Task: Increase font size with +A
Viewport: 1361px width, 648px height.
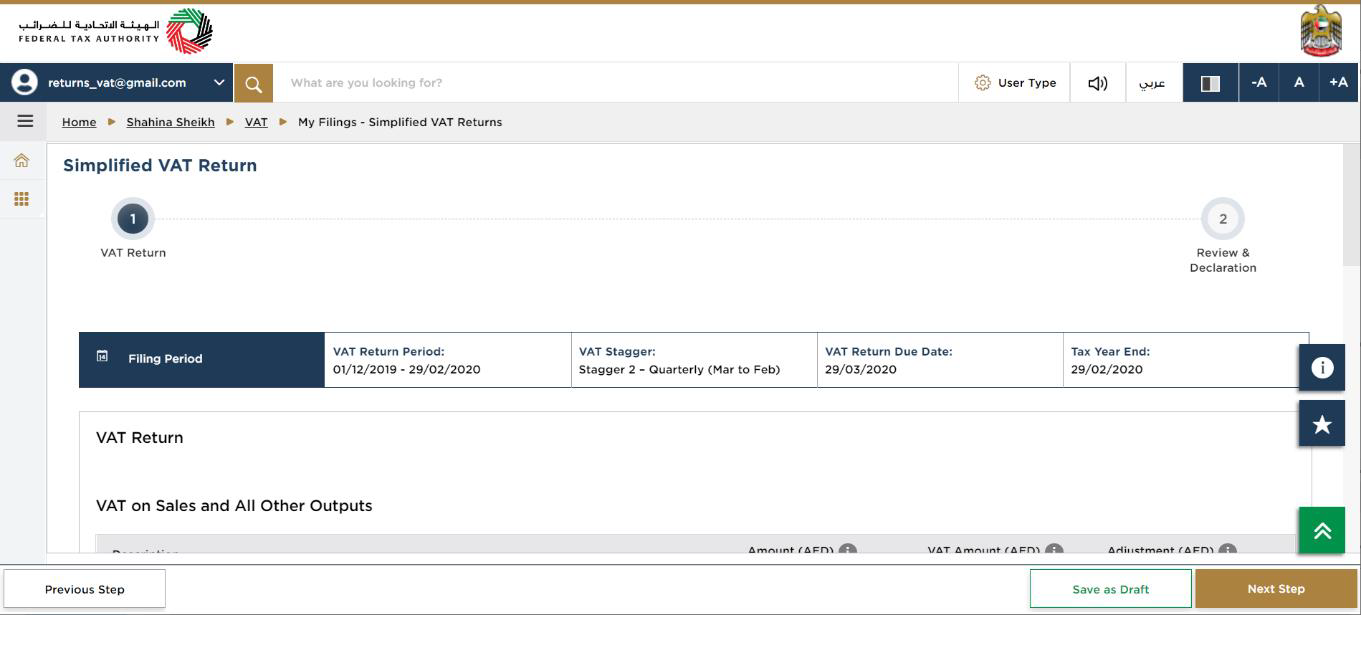Action: 1339,83
